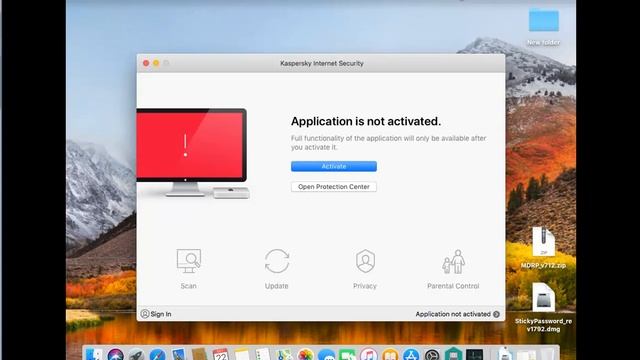This screenshot has width=640, height=360.
Task: Open Finder in the Dock
Action: [95, 354]
